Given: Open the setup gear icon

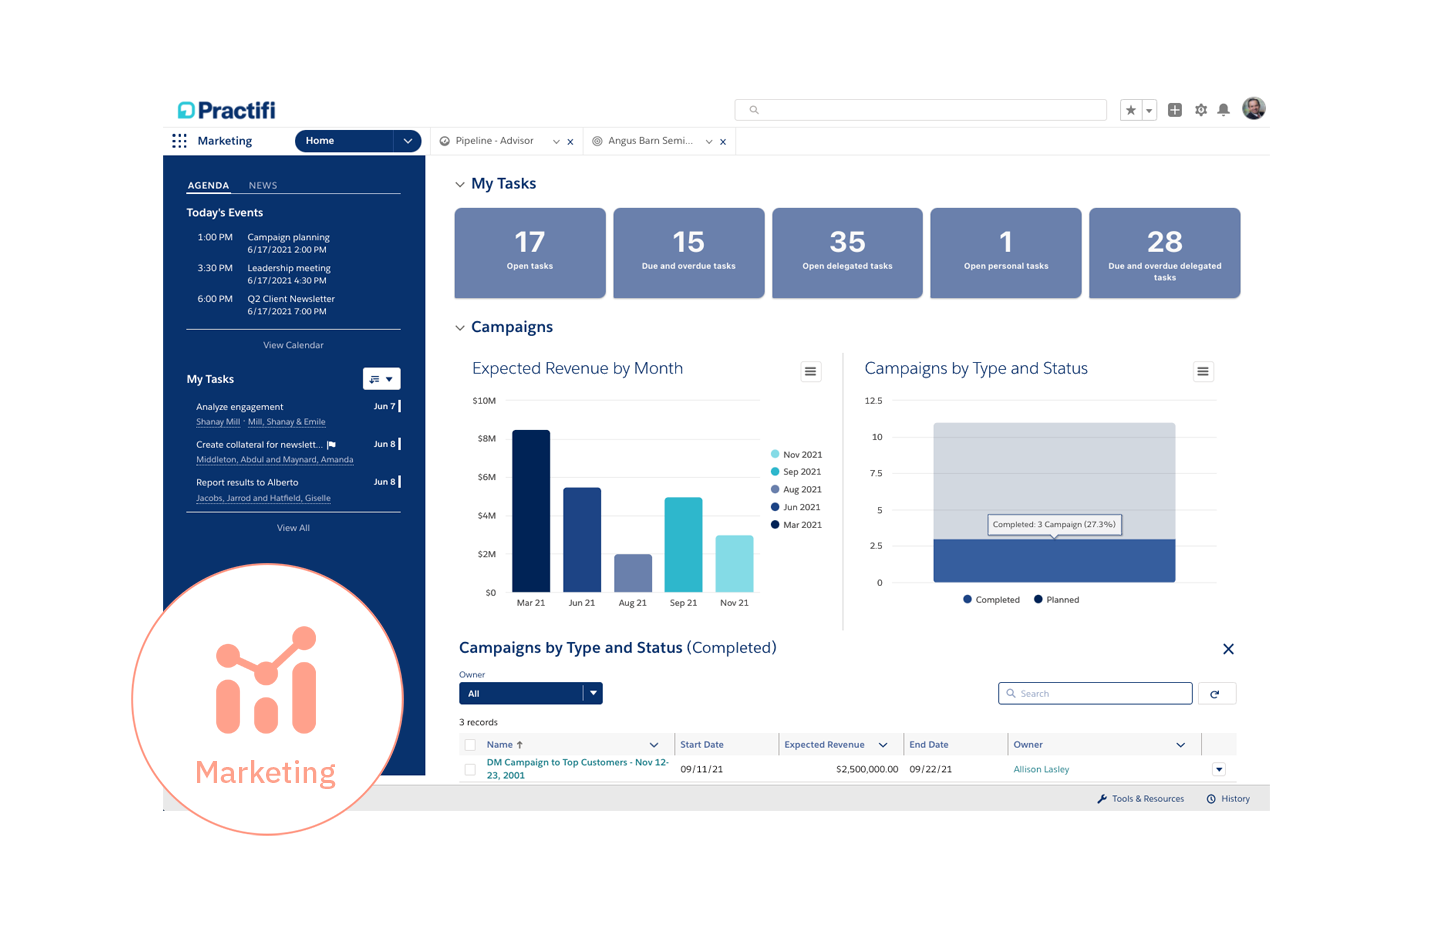Looking at the screenshot, I should 1201,110.
